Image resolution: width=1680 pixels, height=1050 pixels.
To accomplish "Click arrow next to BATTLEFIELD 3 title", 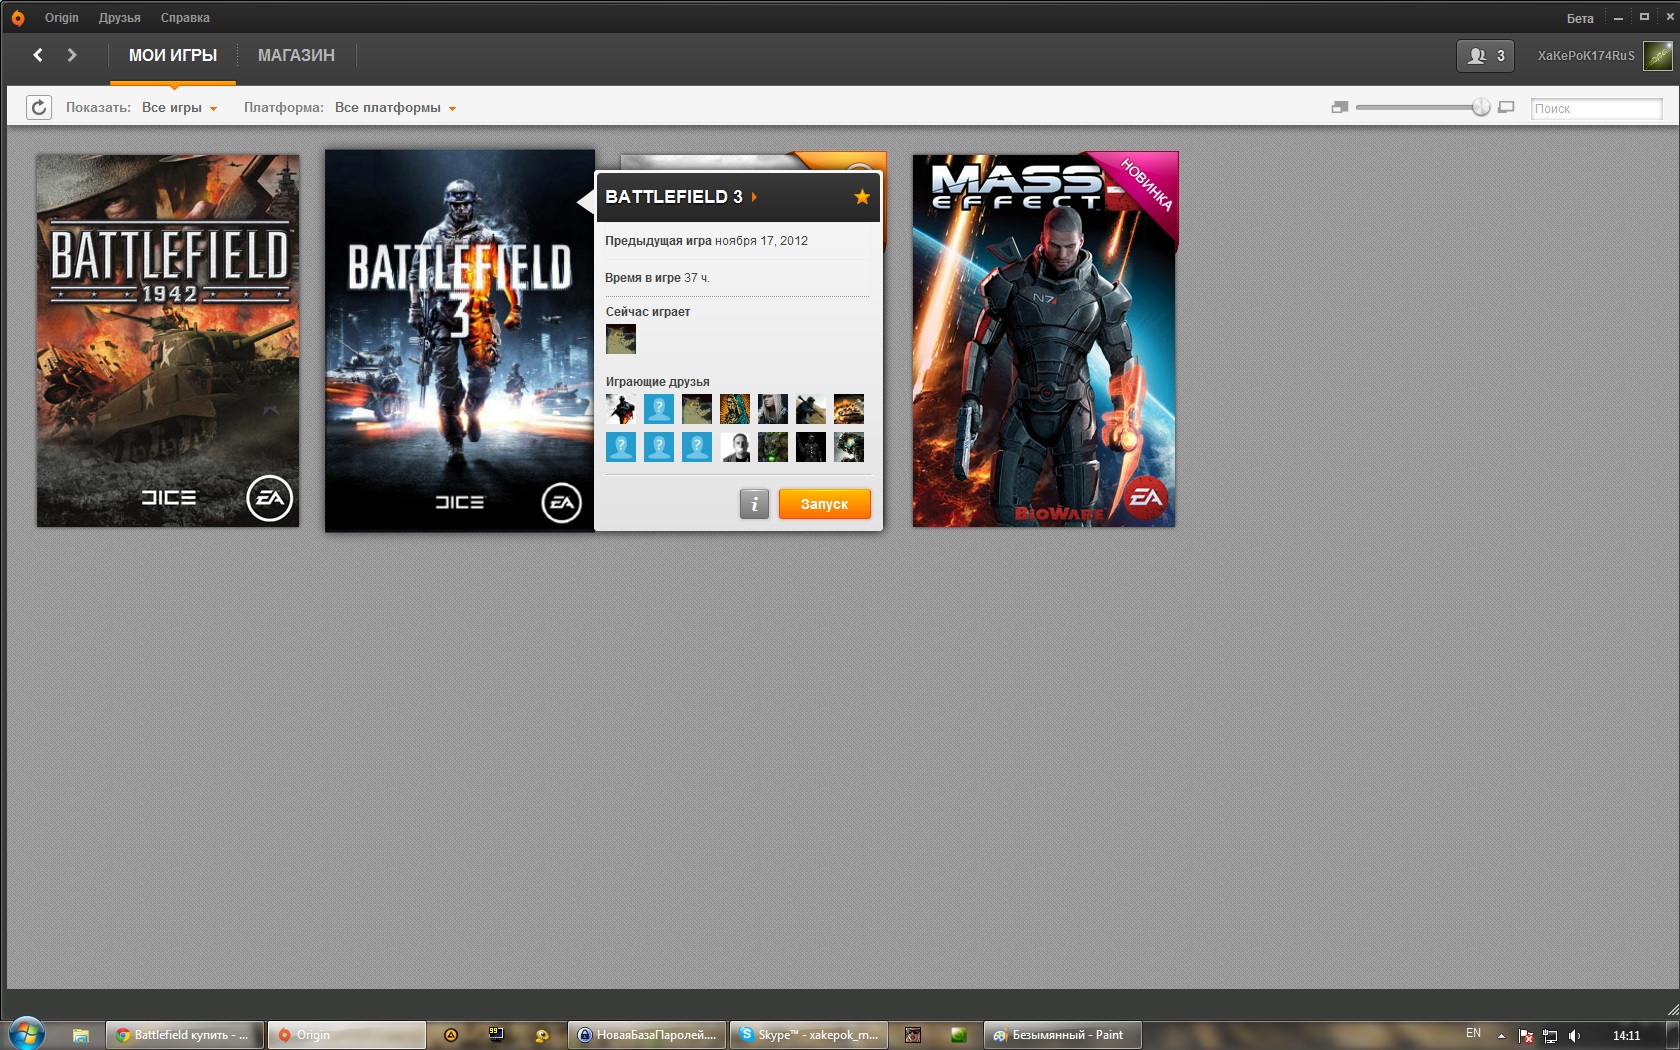I will click(x=754, y=197).
